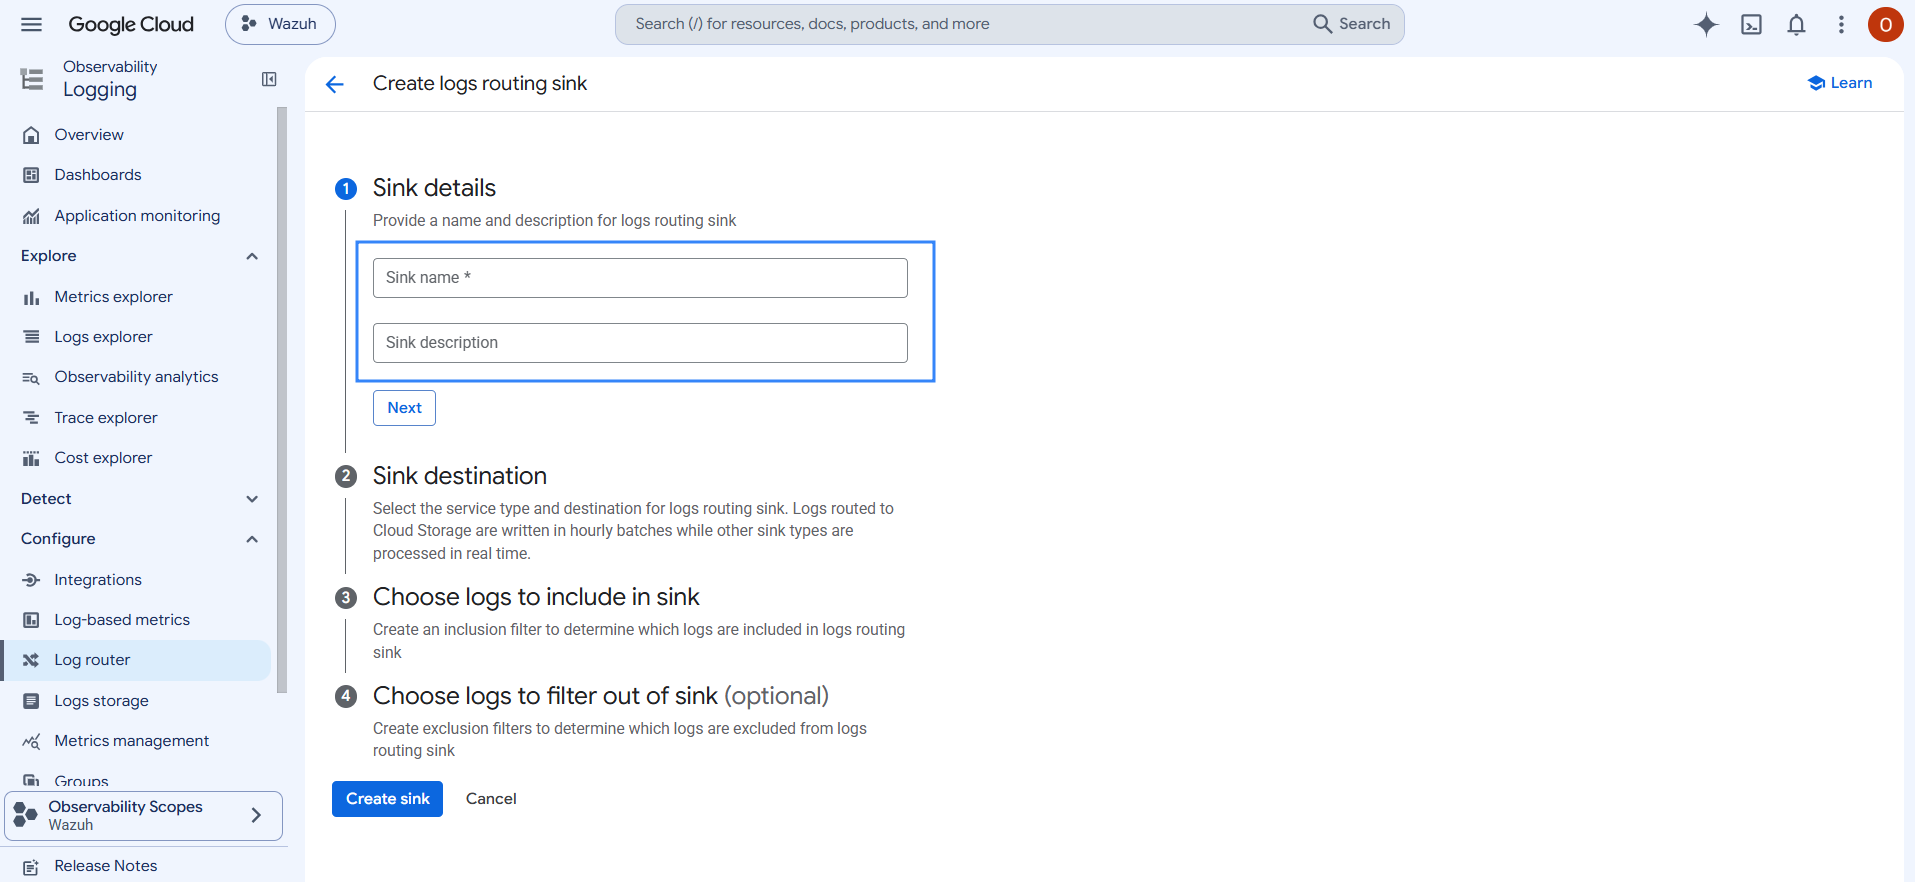This screenshot has height=882, width=1915.
Task: Collapse the Configure section
Action: (x=252, y=539)
